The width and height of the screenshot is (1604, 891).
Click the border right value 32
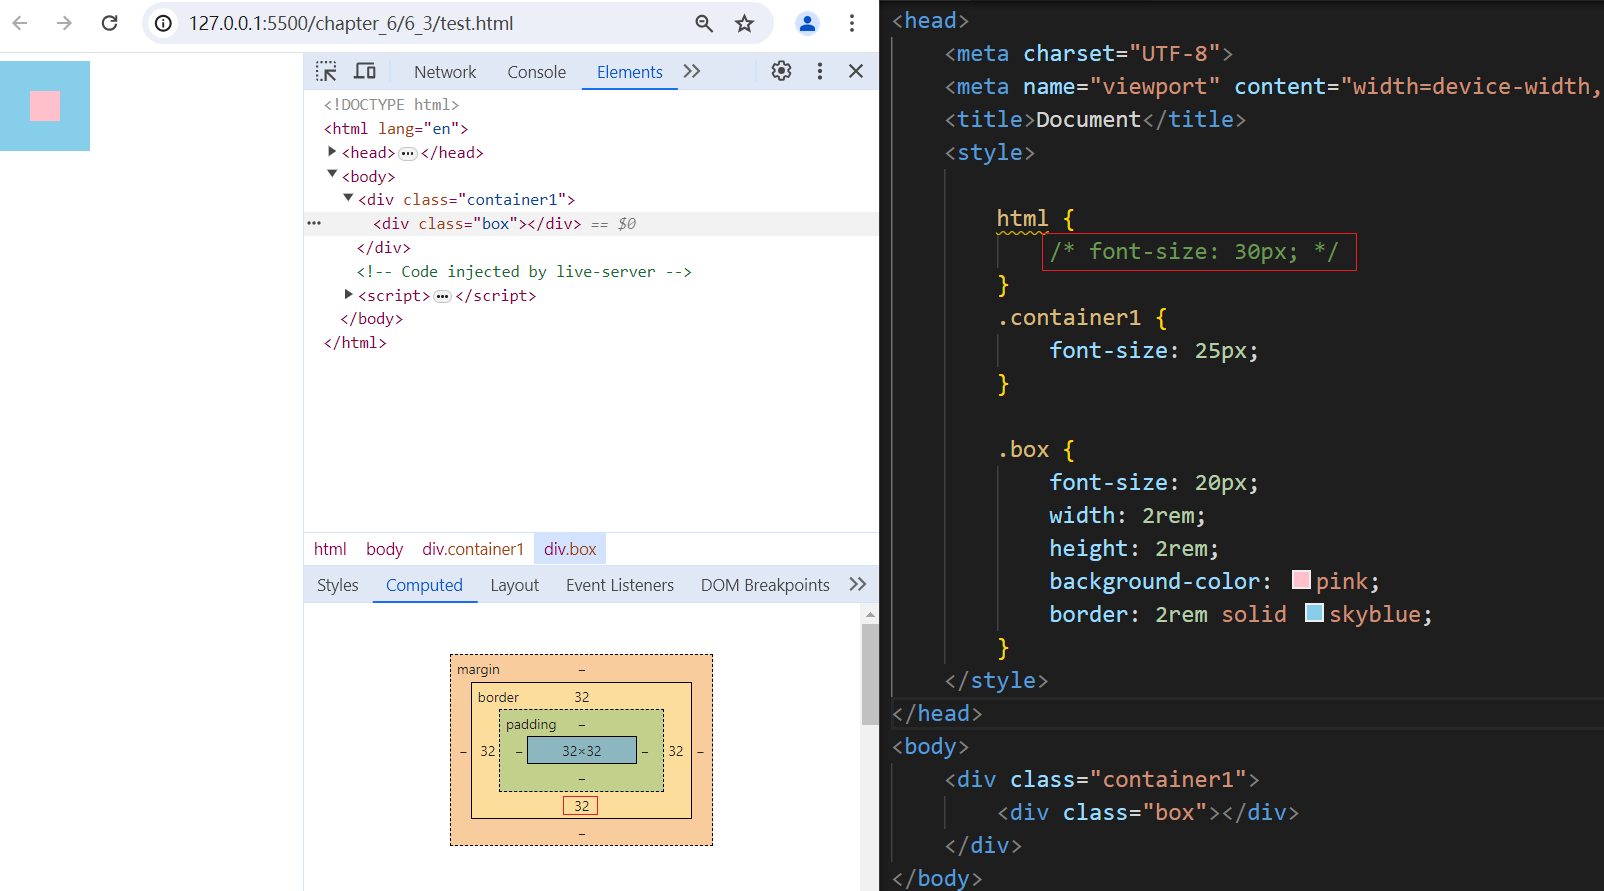(676, 751)
